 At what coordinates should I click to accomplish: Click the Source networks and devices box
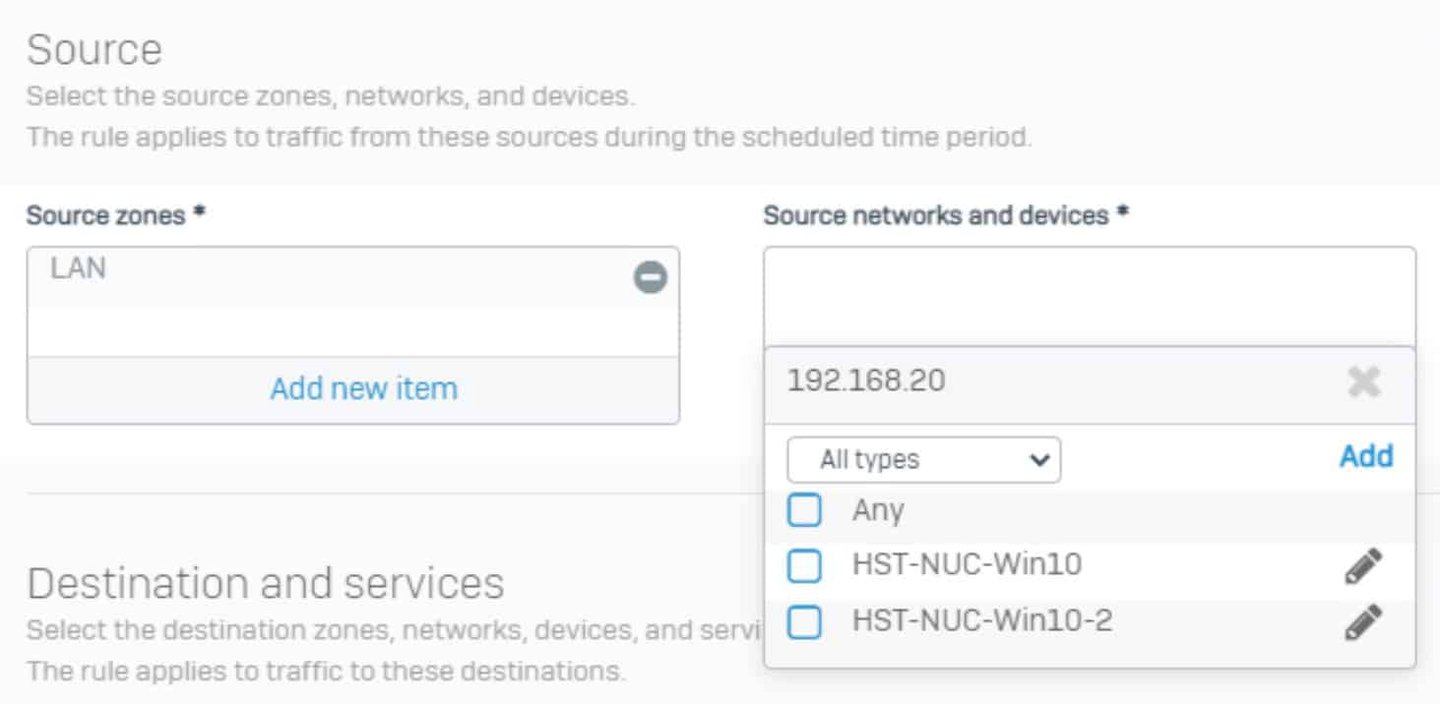1090,296
